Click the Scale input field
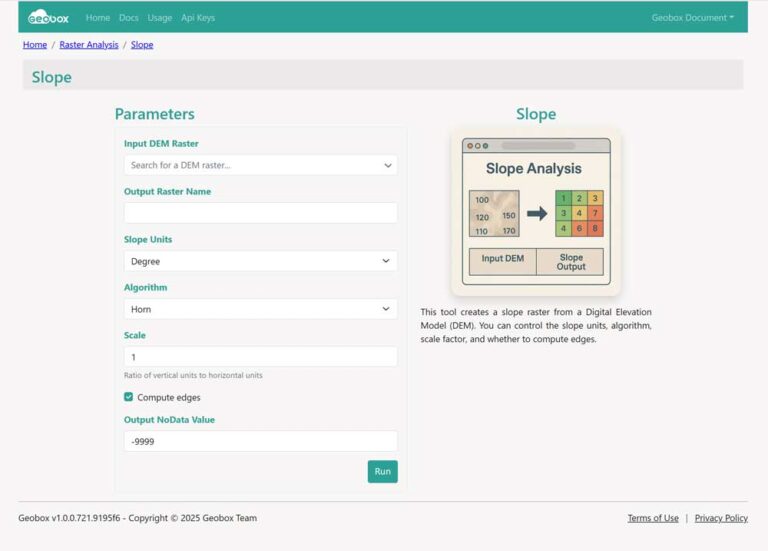768x551 pixels. [x=260, y=357]
